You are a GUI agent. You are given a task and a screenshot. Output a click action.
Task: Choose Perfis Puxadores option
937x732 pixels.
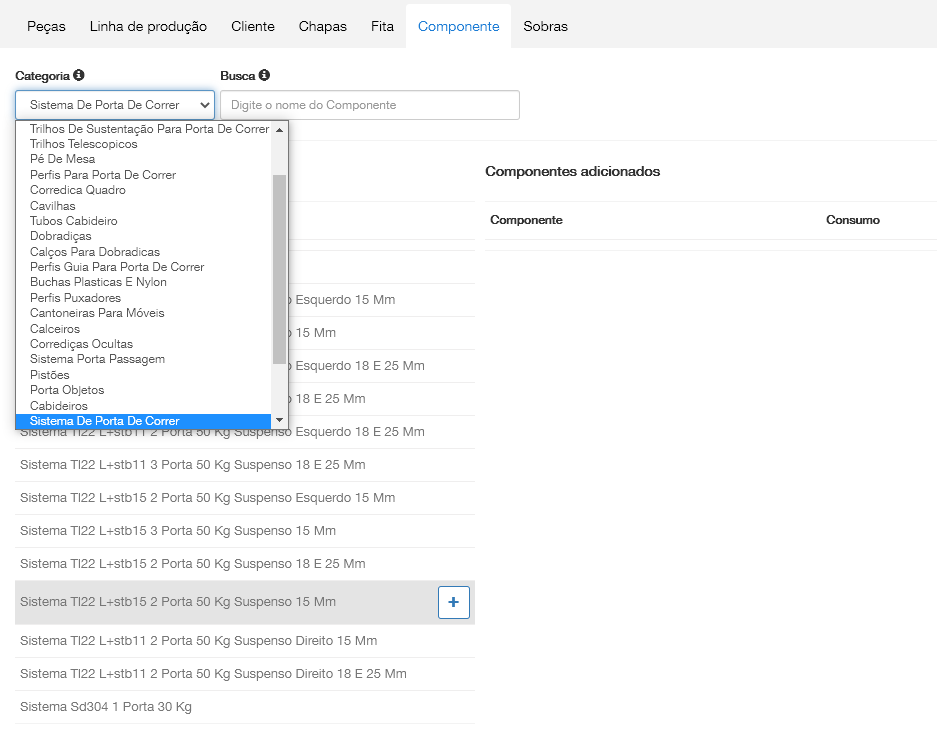(75, 298)
